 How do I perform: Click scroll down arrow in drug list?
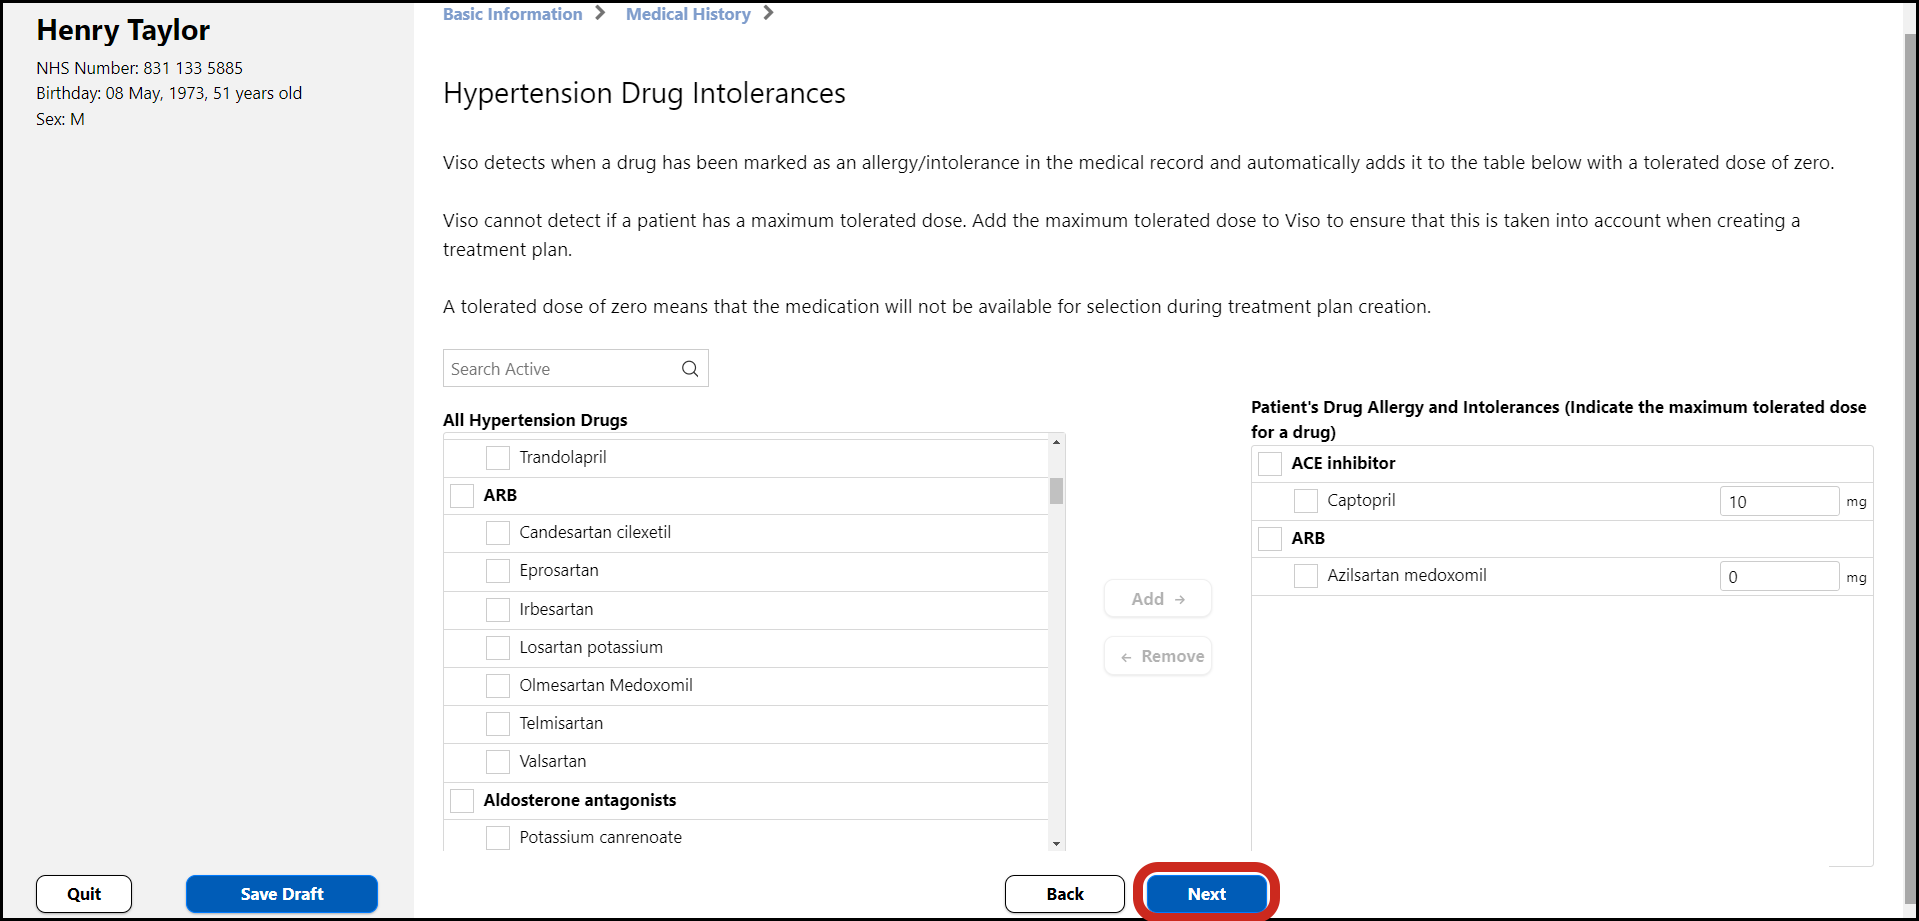click(x=1056, y=843)
